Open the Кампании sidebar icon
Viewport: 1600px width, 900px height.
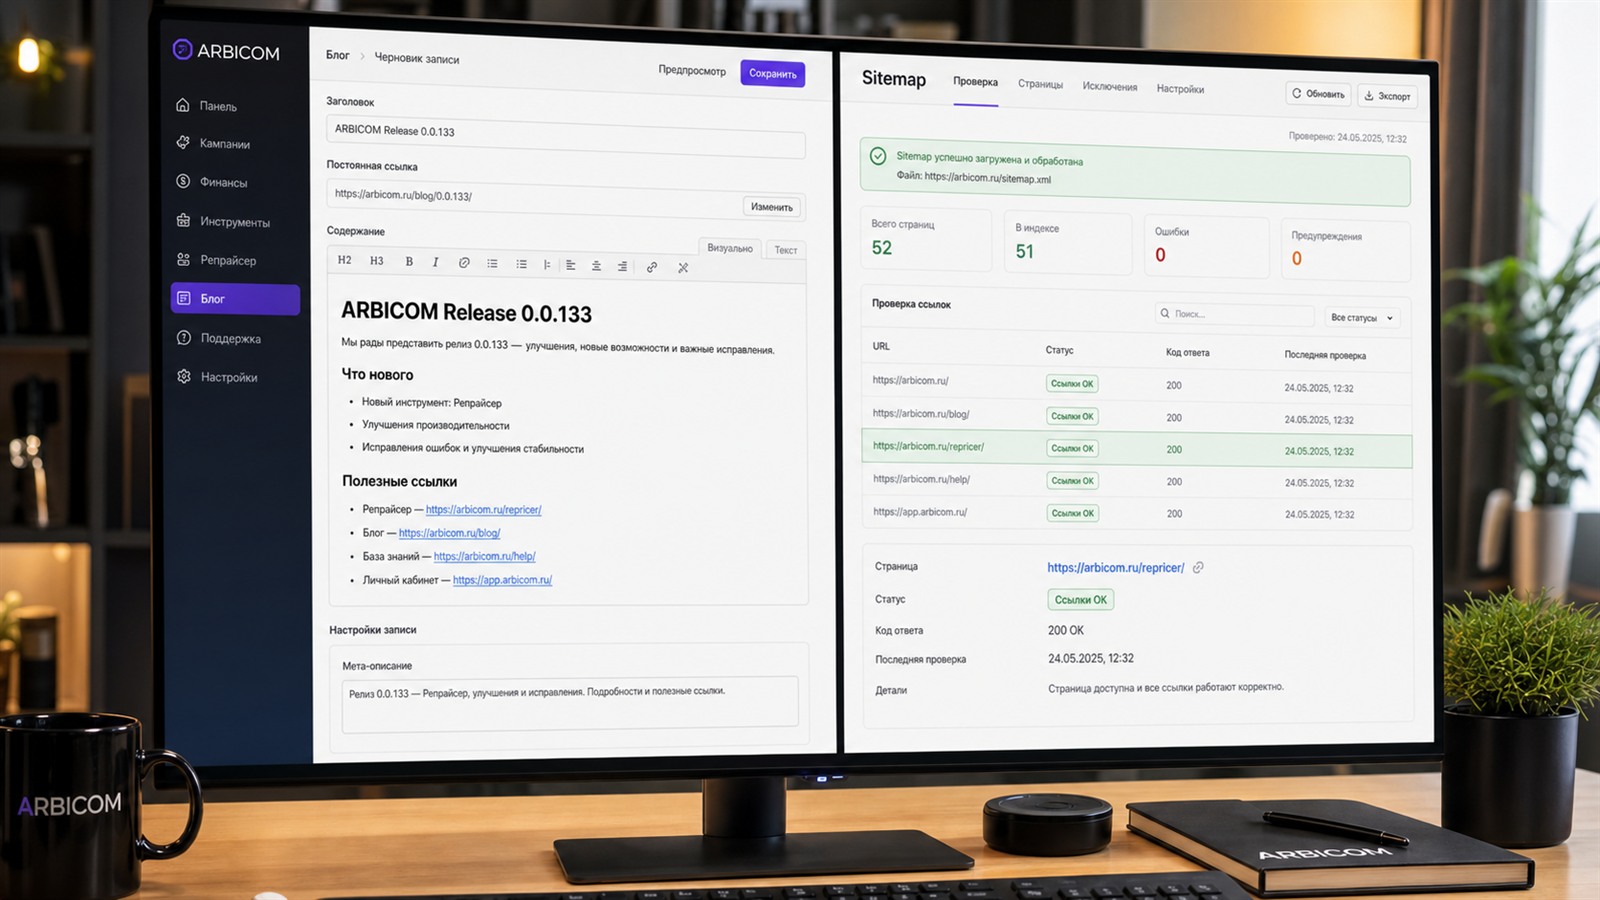(x=183, y=142)
